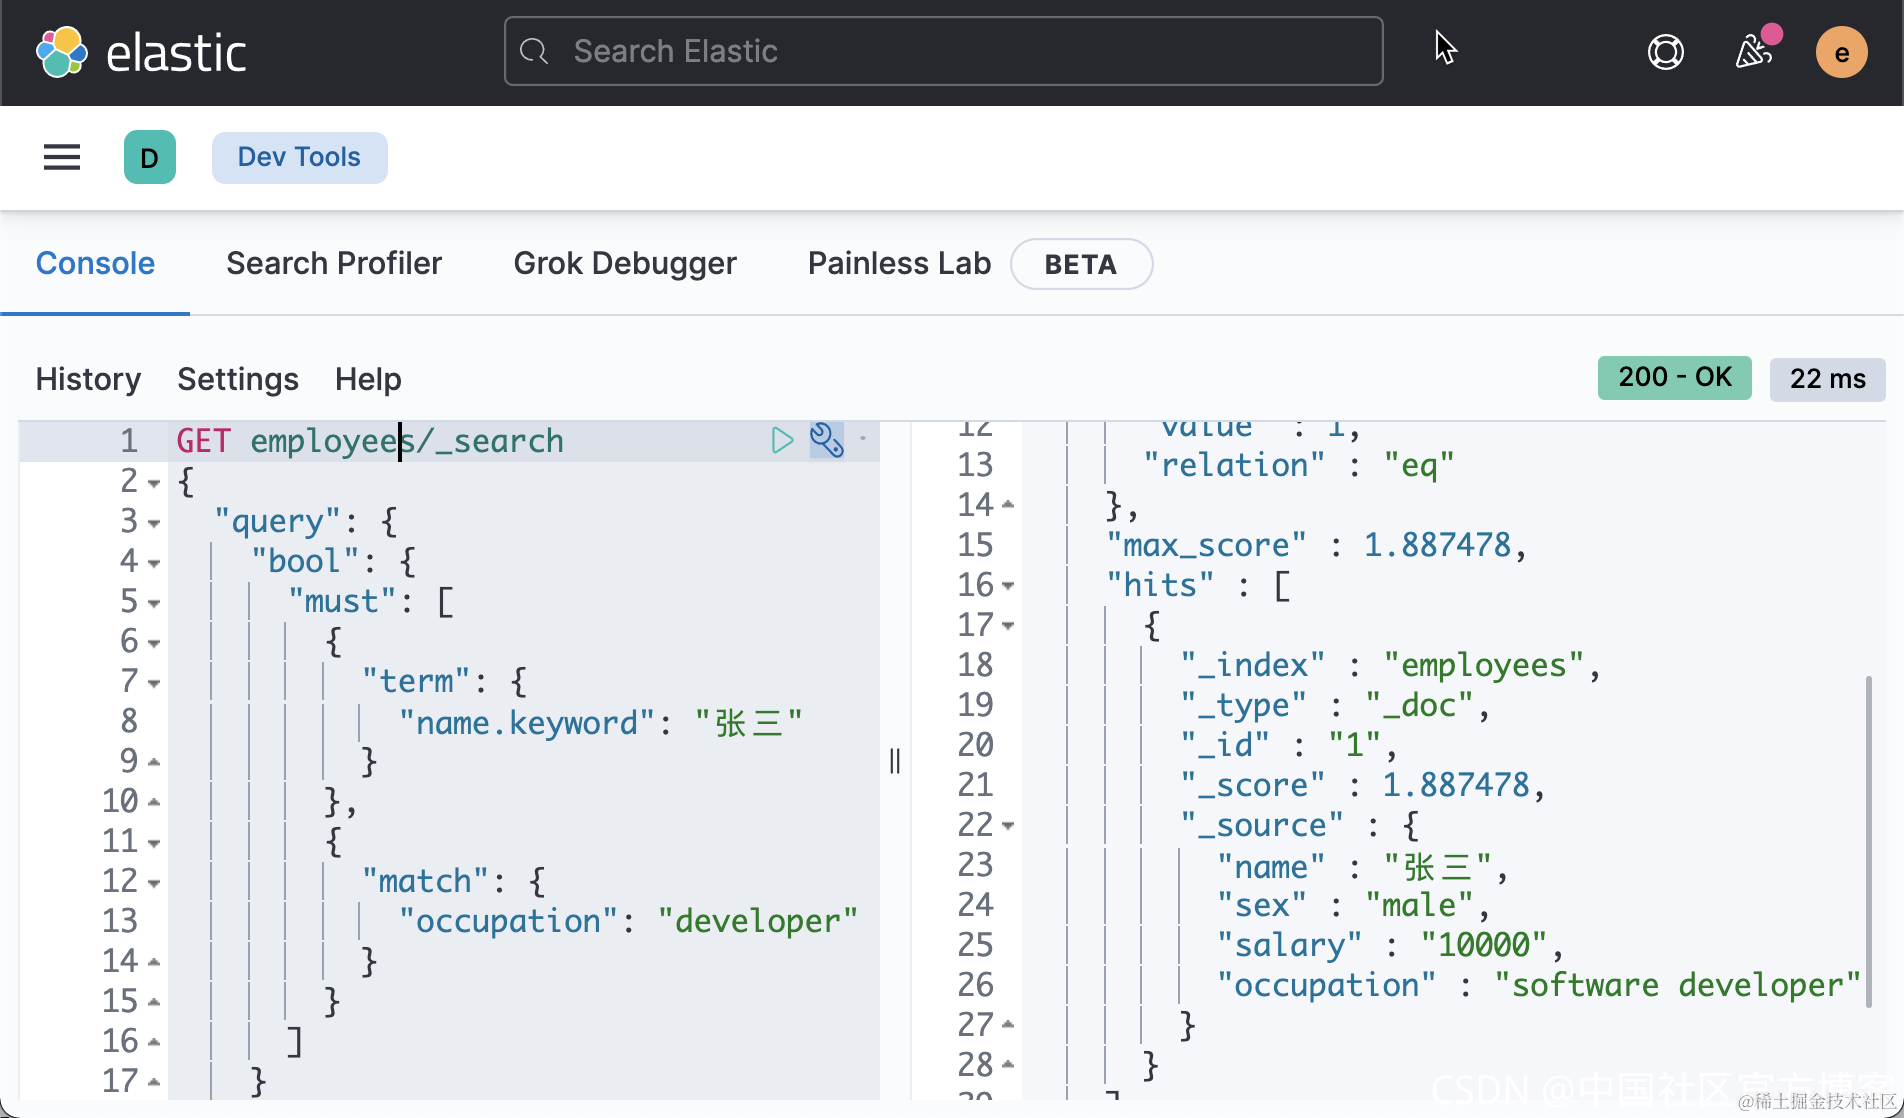Open the user avatar menu
Viewport: 1904px width, 1118px height.
[x=1841, y=52]
